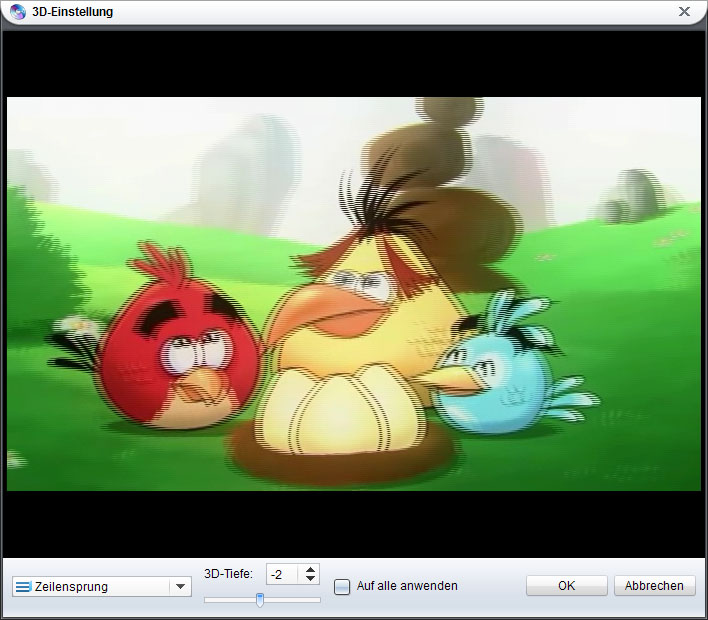The width and height of the screenshot is (708, 620).
Task: Confirm settings with the OK button
Action: coord(566,586)
